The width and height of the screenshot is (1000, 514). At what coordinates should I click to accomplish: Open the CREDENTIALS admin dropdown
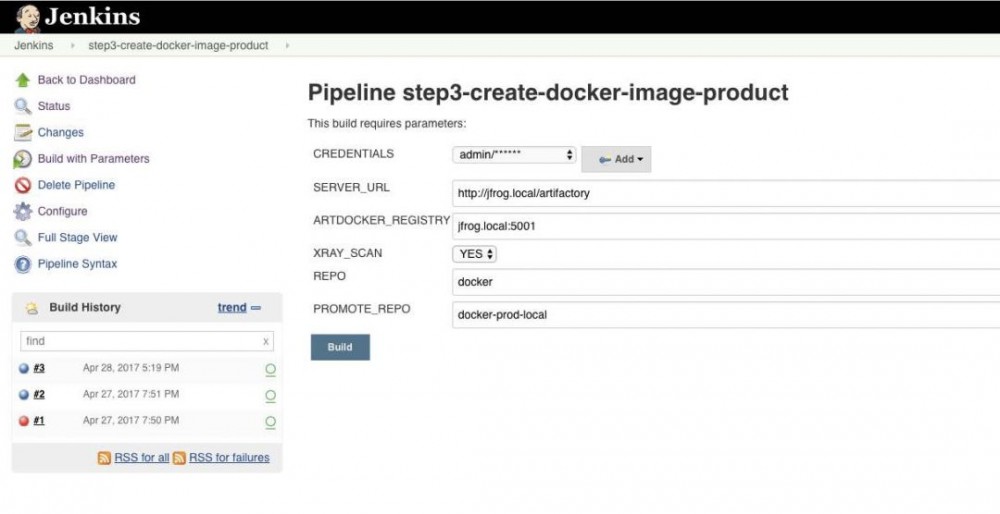point(514,155)
